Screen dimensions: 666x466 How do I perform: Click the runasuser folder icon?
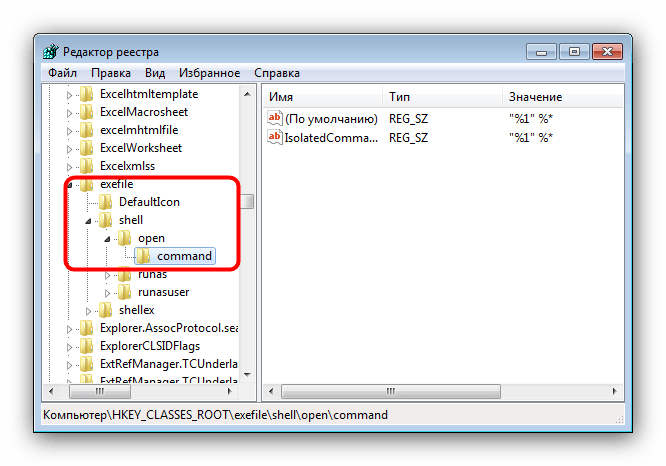[x=124, y=292]
